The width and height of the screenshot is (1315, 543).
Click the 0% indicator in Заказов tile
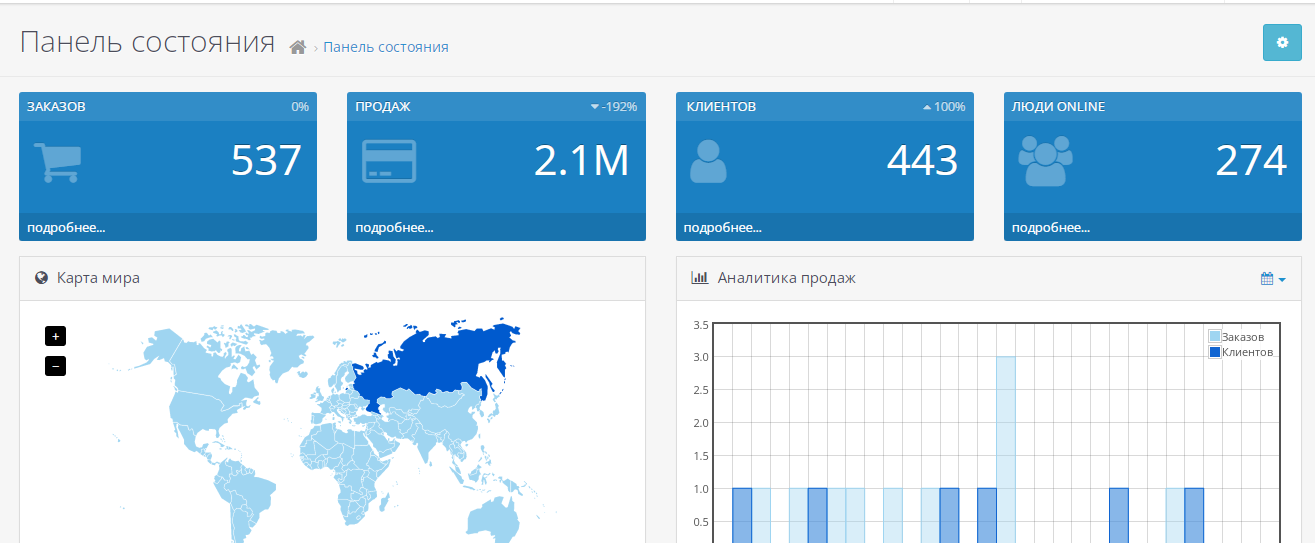click(x=300, y=107)
